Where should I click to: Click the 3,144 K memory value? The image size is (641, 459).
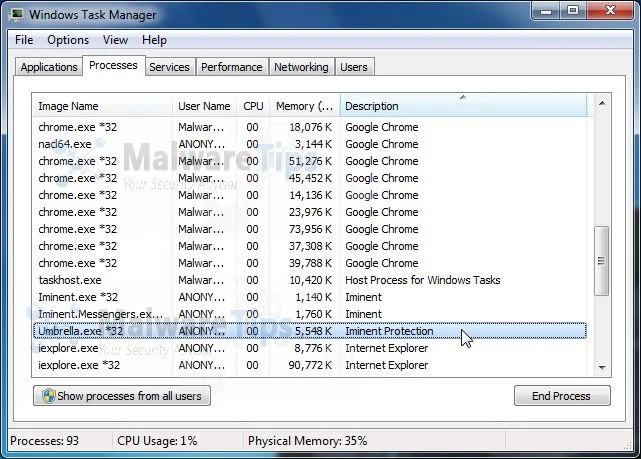(x=313, y=144)
